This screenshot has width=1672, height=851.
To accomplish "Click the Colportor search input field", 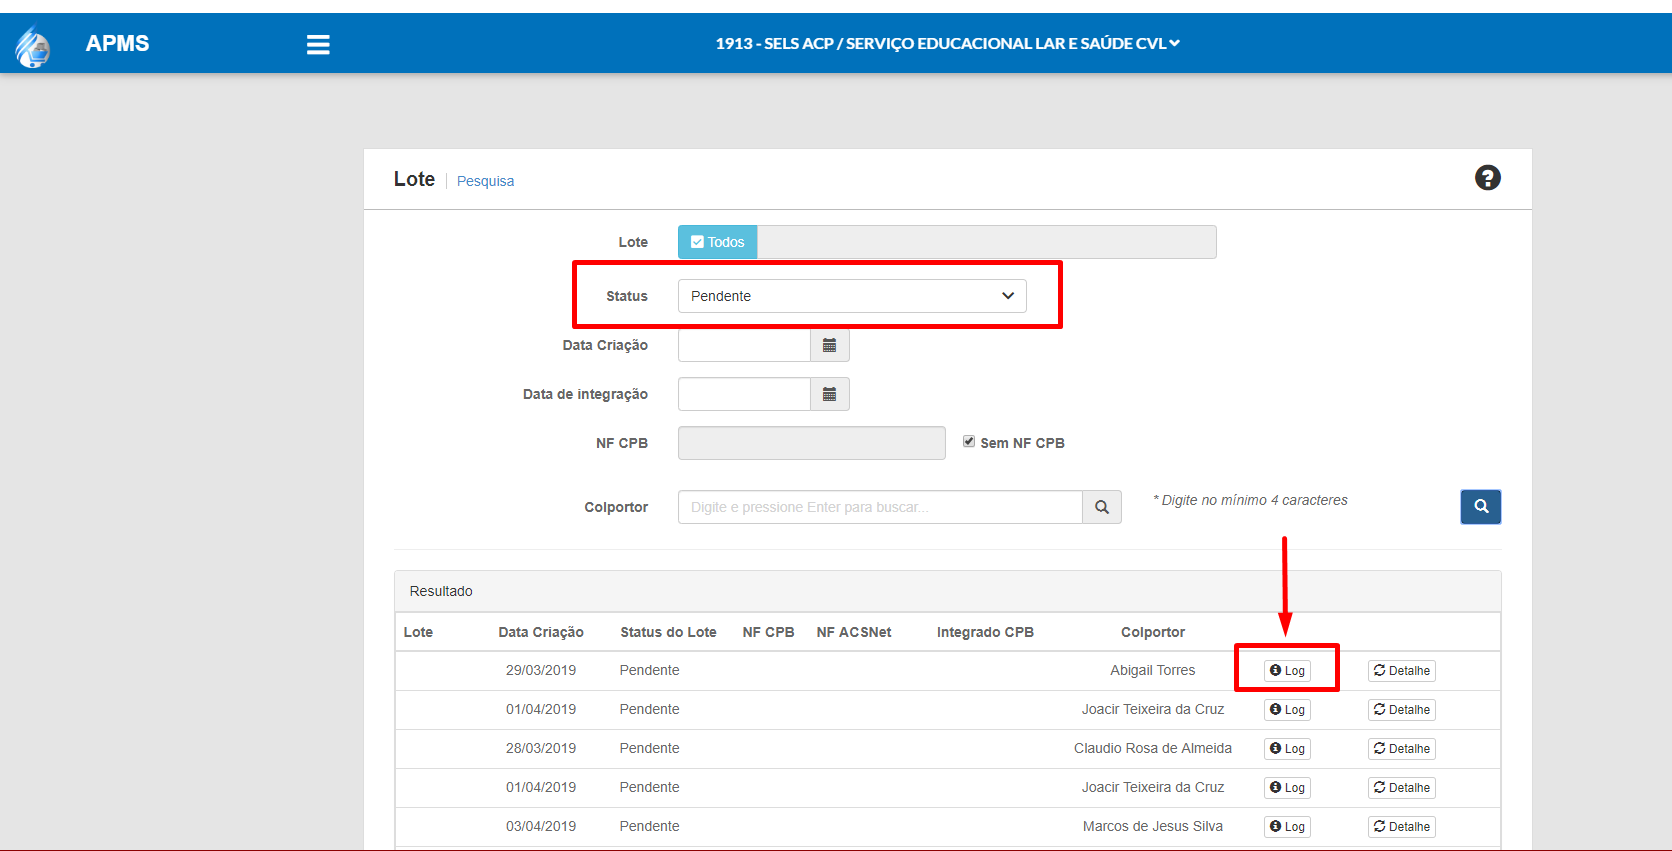I will point(880,507).
